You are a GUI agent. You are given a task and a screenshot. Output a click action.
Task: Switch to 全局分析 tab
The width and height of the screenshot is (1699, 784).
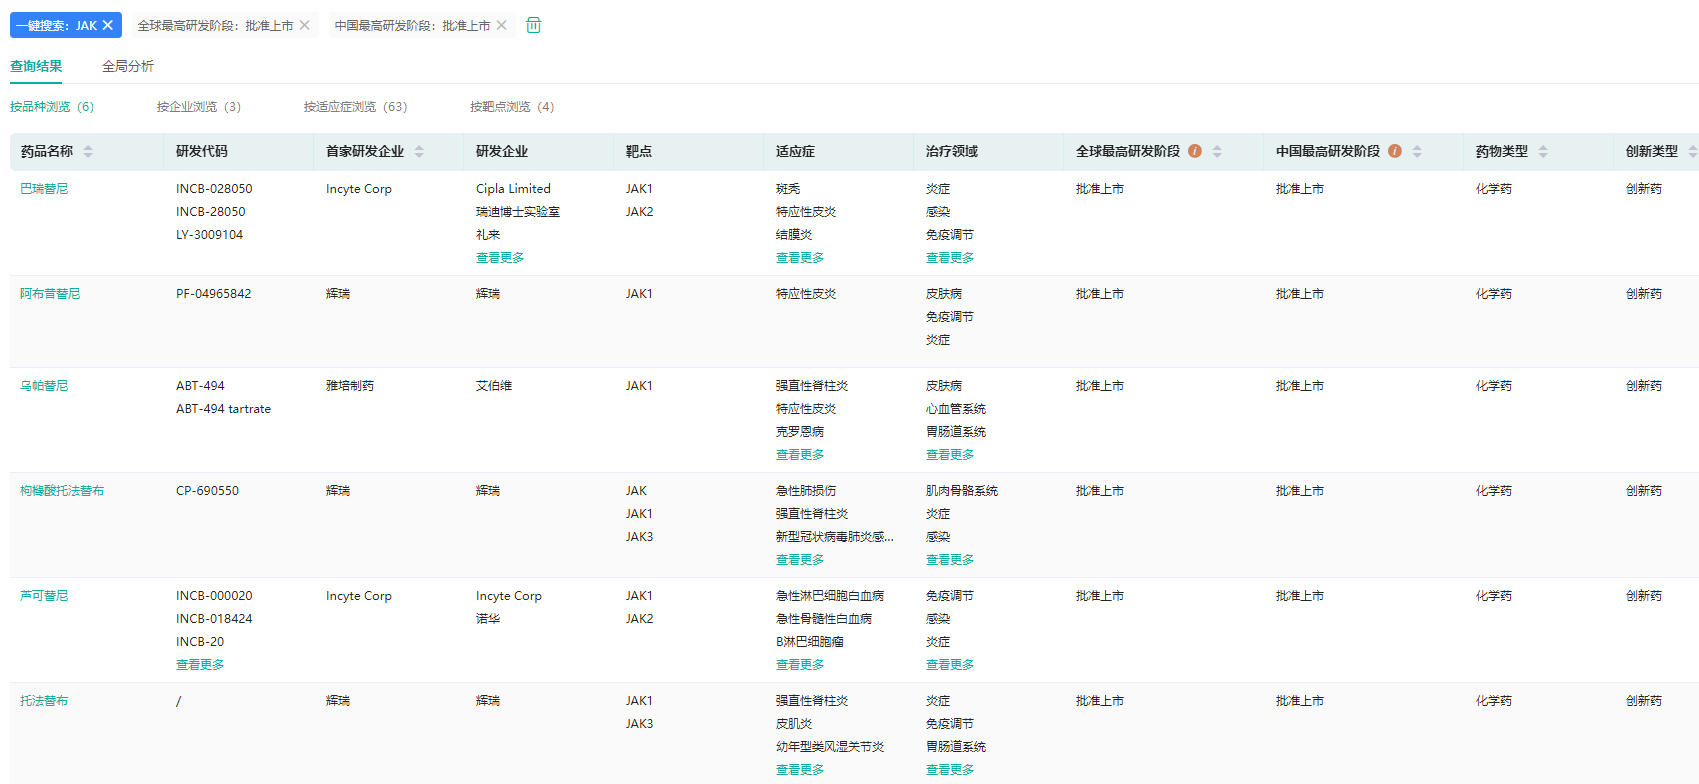pyautogui.click(x=128, y=66)
